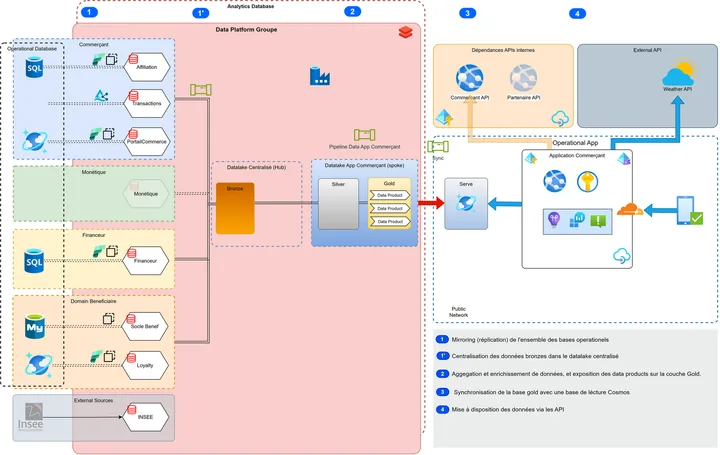Image resolution: width=720 pixels, height=455 pixels.
Task: Select the Socle Benef hexagon node
Action: click(x=145, y=326)
